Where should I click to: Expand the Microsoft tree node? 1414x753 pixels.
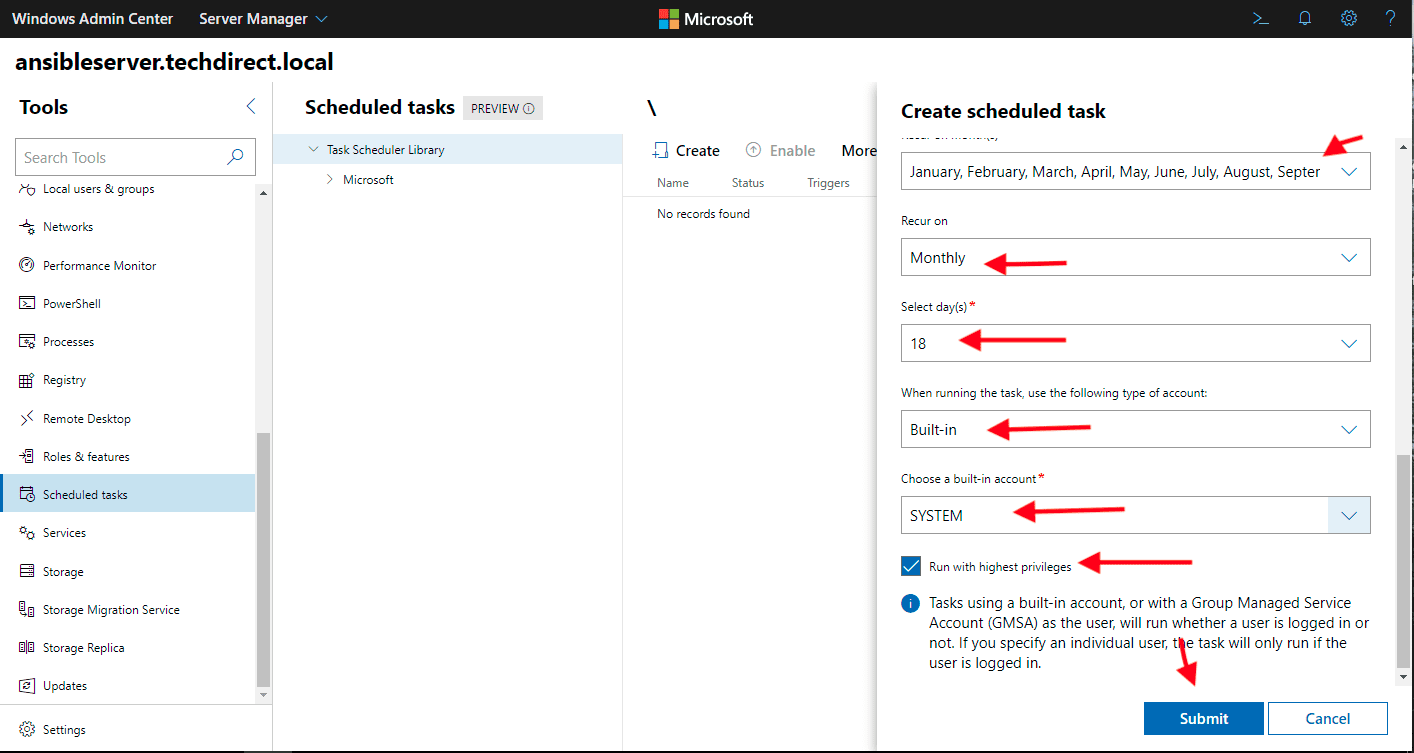[330, 180]
